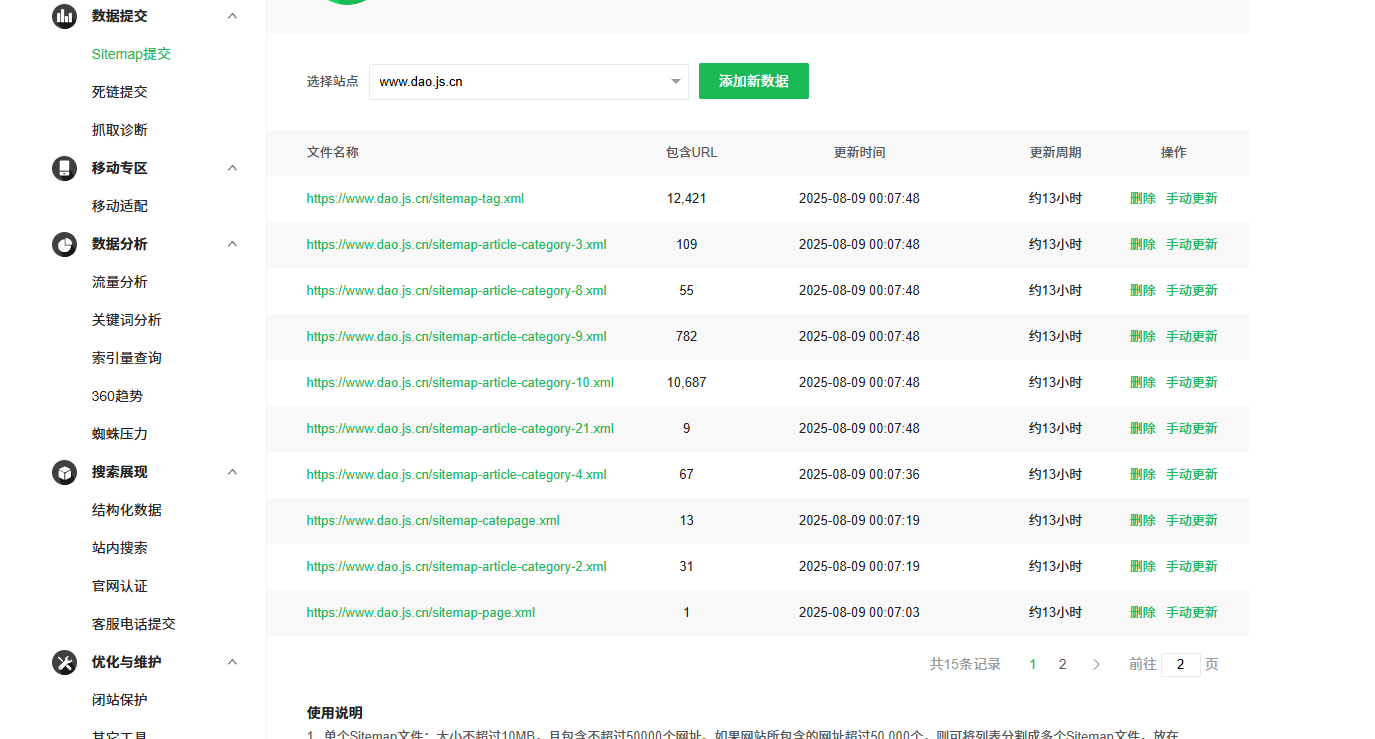Click the 优化与维护 tools icon
The height and width of the screenshot is (739, 1375).
(x=64, y=662)
